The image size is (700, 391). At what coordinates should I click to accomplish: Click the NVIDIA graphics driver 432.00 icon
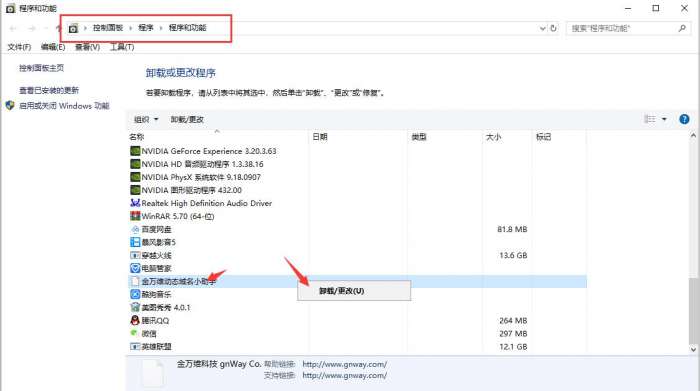(x=135, y=190)
